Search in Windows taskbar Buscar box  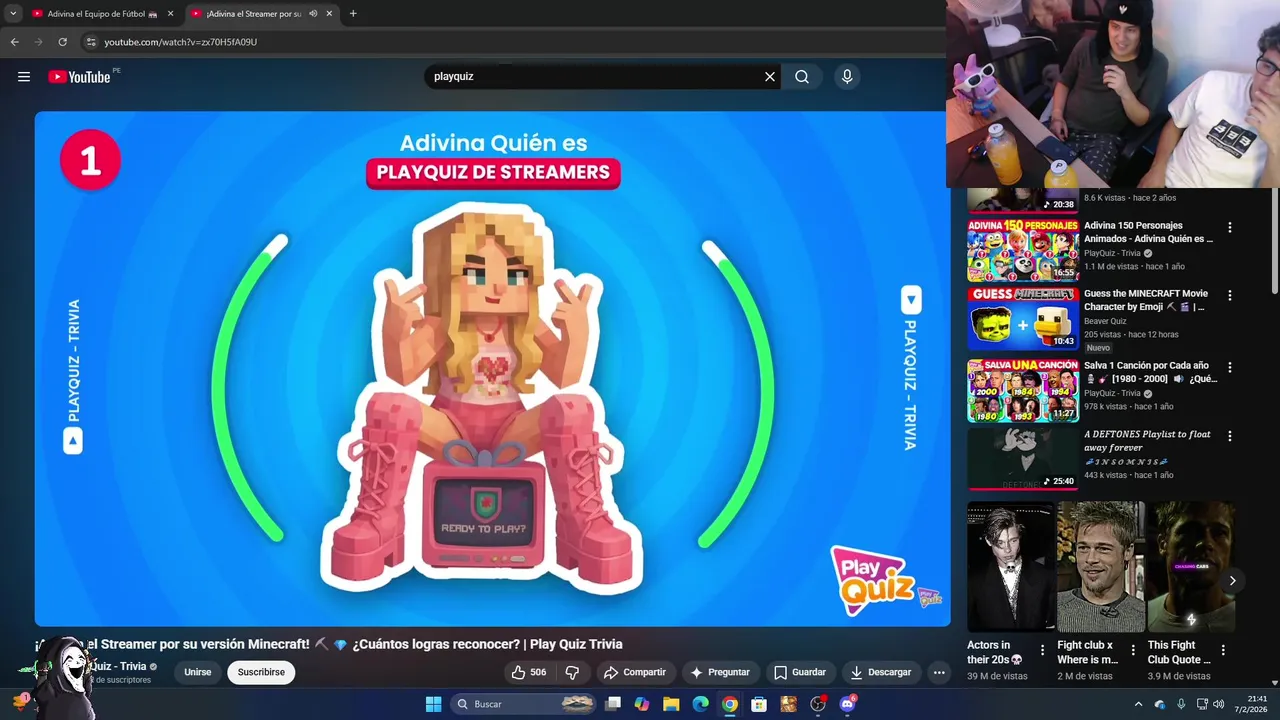pos(525,704)
